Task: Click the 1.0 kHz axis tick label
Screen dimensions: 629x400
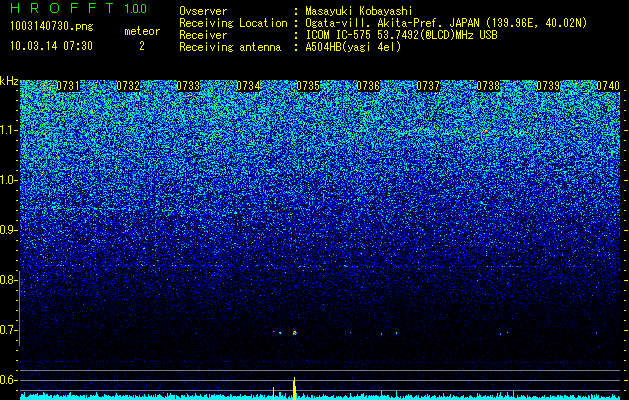Action: click(7, 180)
